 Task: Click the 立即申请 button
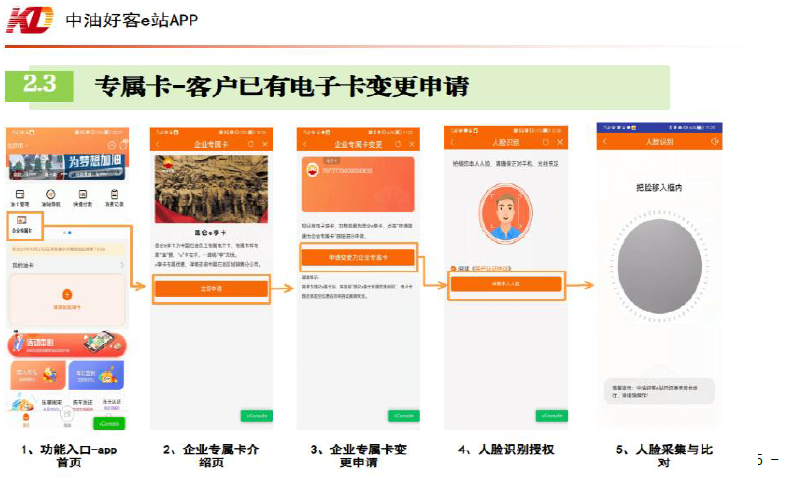(210, 288)
